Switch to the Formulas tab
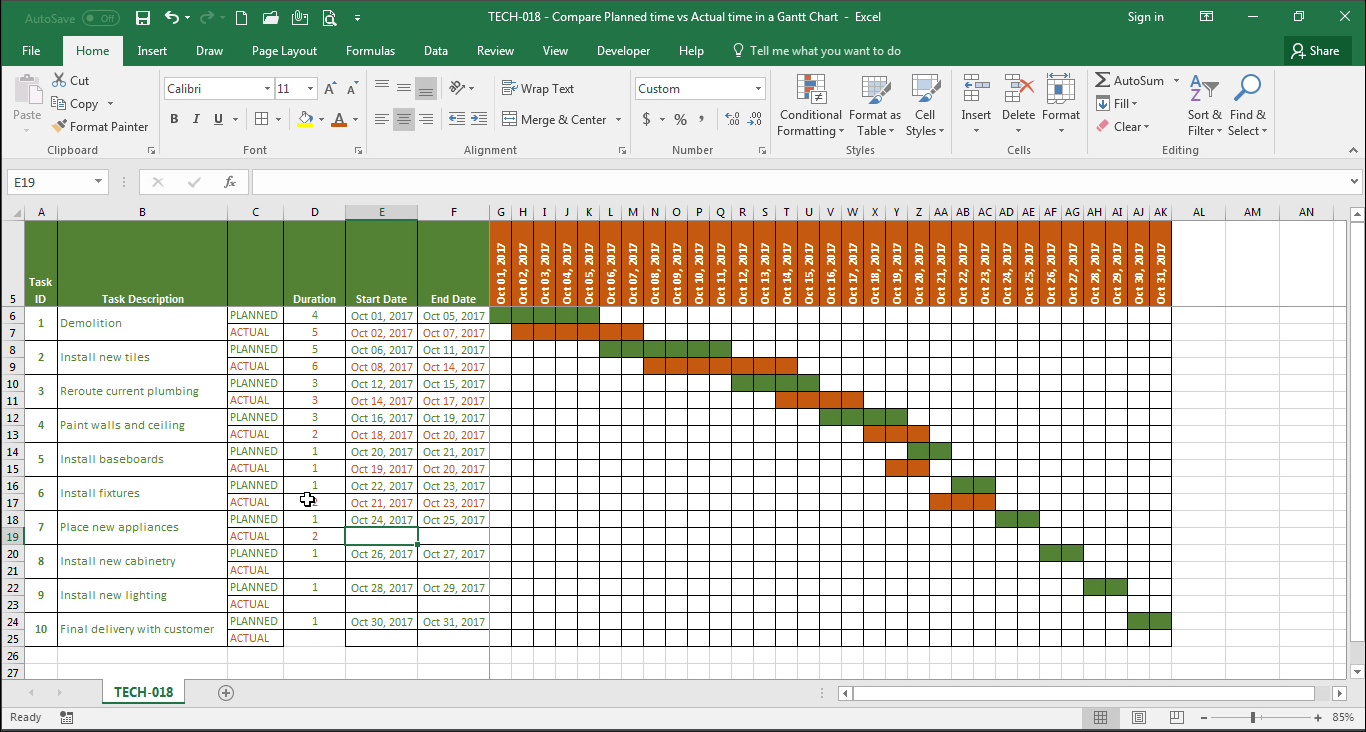This screenshot has height=732, width=1366. coord(370,51)
